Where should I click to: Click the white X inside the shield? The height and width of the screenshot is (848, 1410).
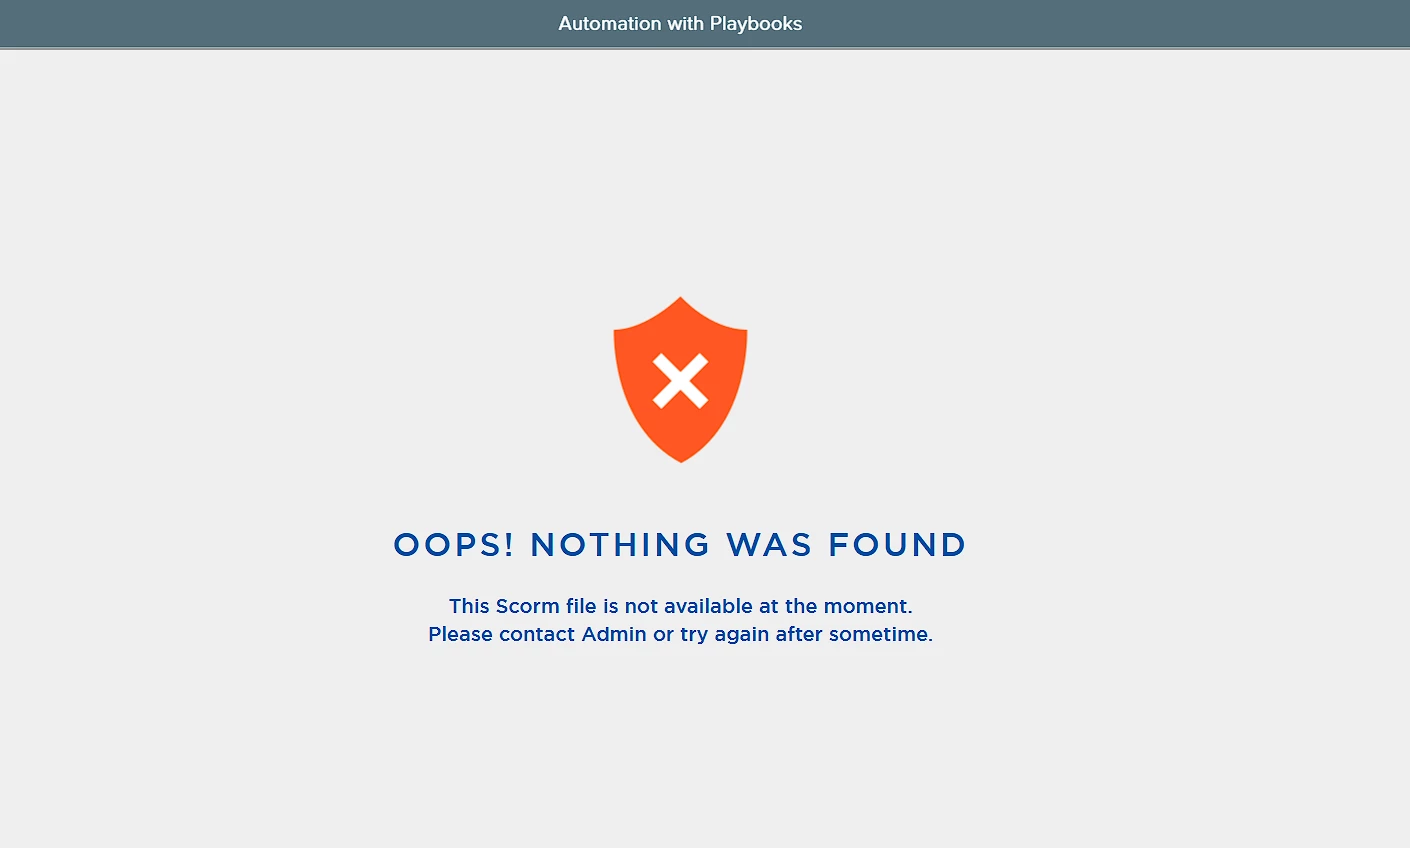680,381
